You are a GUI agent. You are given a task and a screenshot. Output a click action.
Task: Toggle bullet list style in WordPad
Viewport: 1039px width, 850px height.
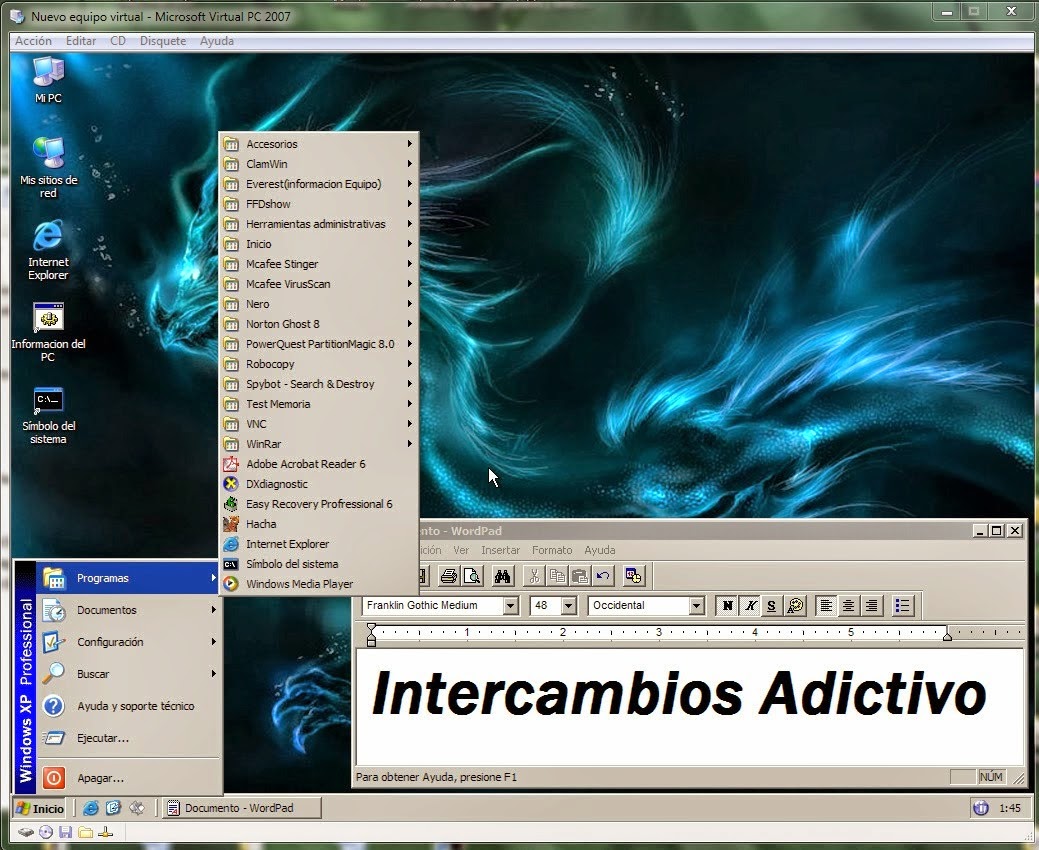[x=902, y=605]
